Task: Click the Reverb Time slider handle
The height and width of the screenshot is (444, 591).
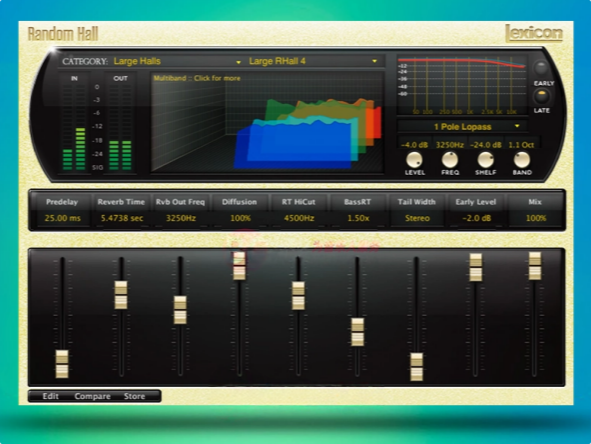Action: (121, 295)
